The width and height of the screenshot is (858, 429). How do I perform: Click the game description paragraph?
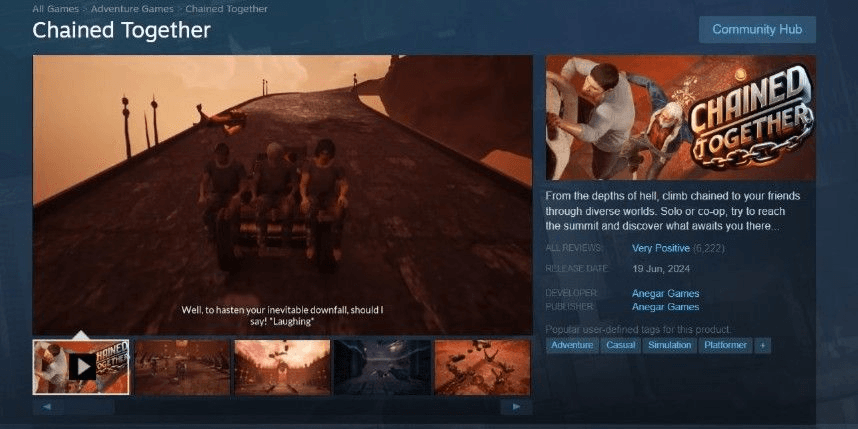673,211
